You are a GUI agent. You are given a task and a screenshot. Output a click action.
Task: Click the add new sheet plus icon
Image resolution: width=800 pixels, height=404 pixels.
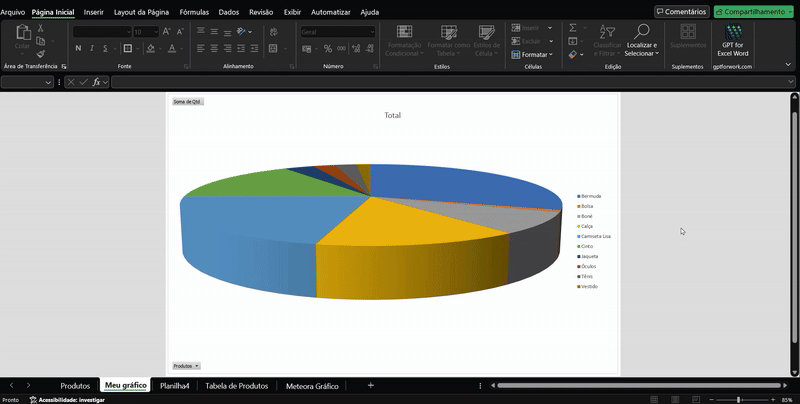371,385
